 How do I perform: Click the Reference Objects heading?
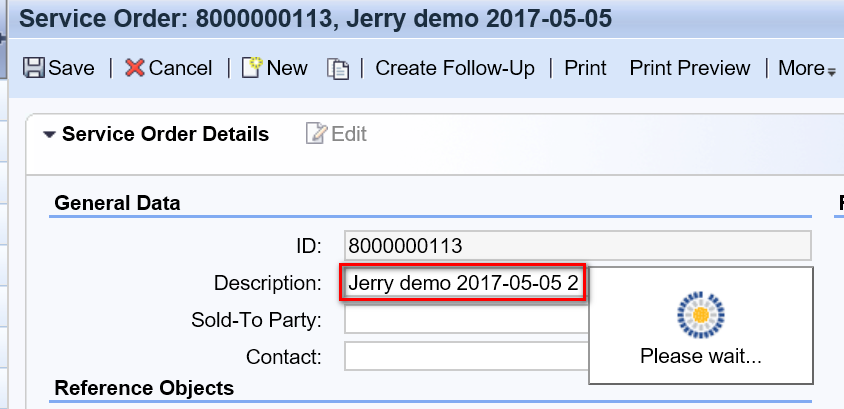144,388
